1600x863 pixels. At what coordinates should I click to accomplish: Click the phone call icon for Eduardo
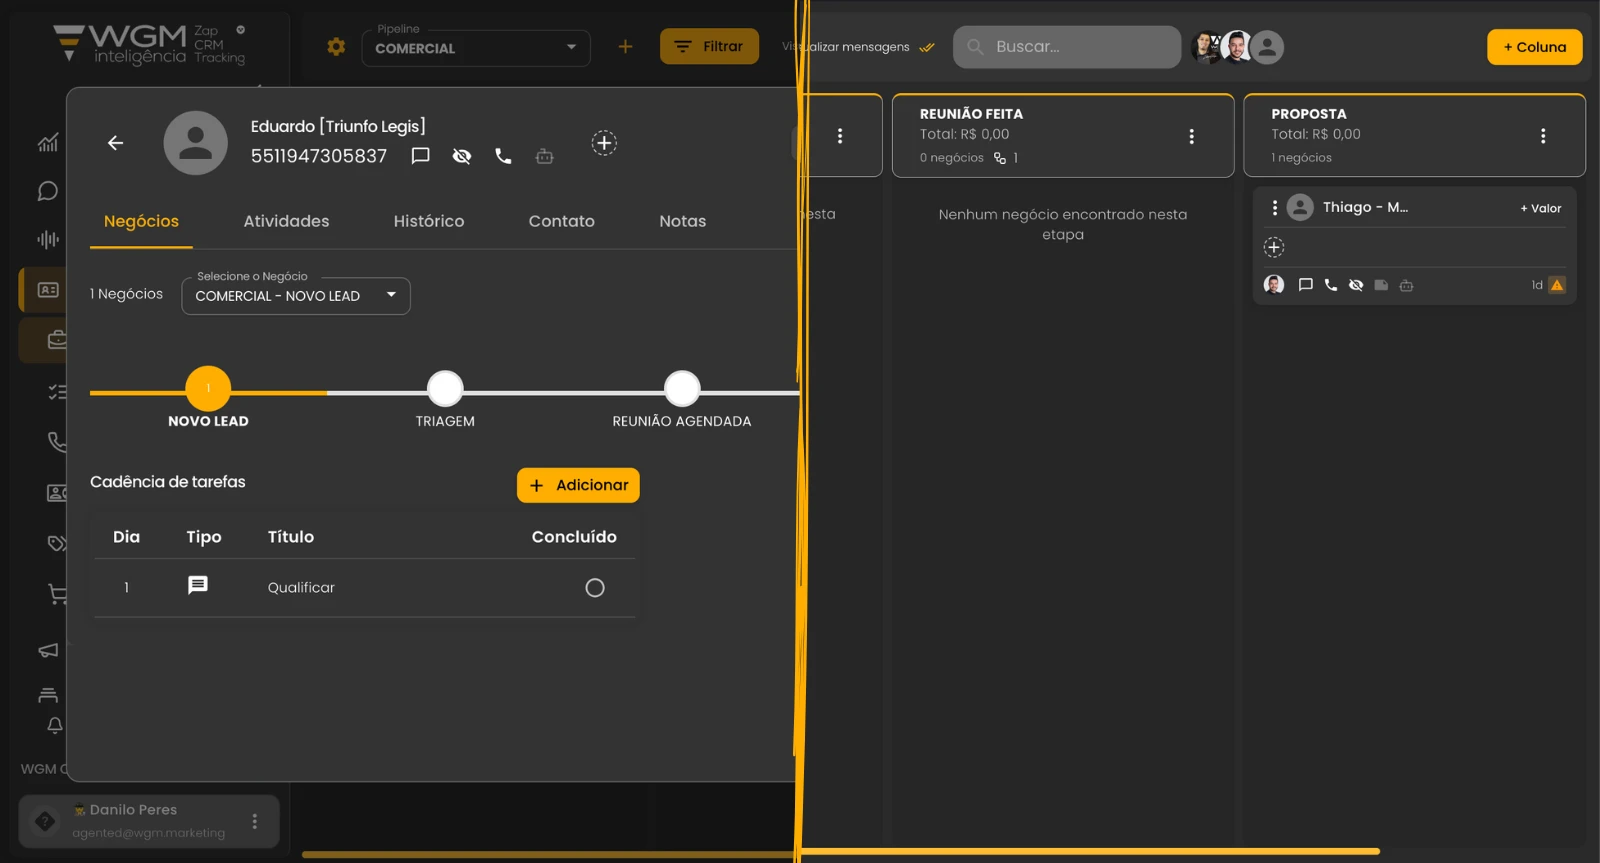[503, 156]
